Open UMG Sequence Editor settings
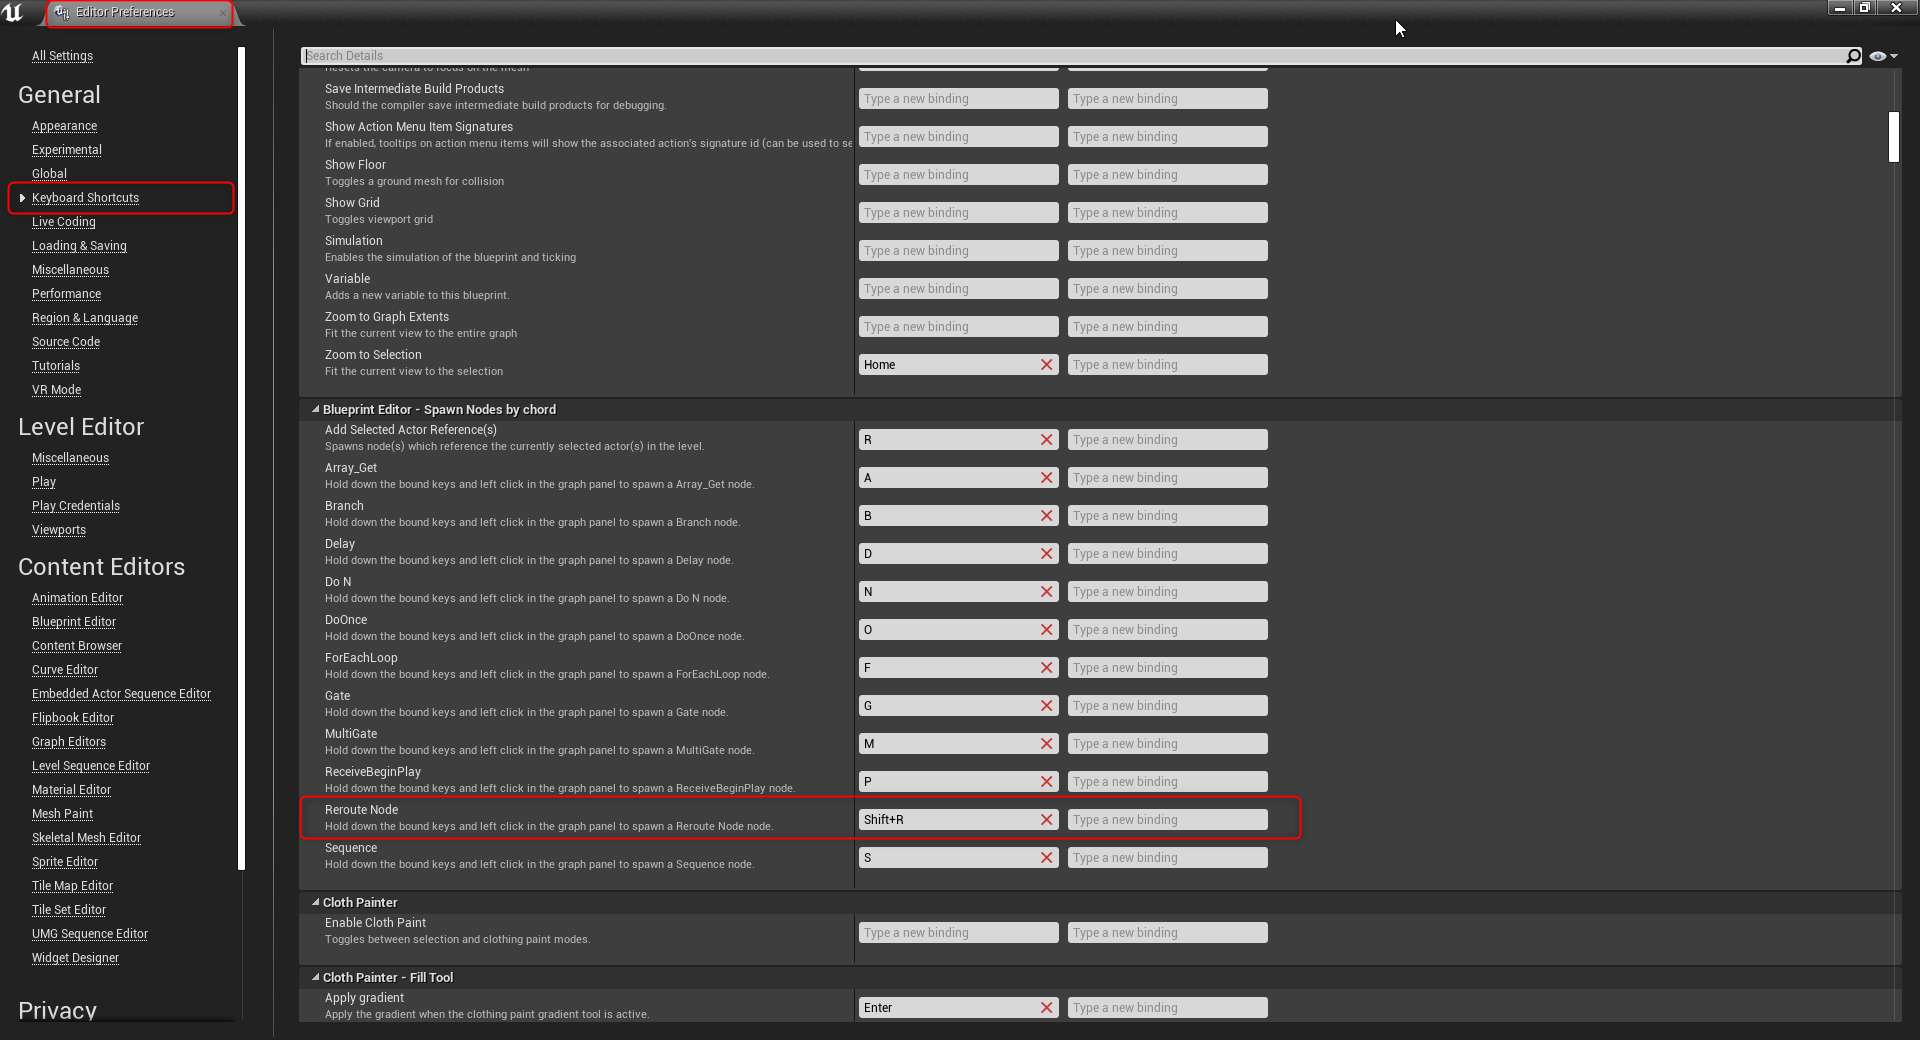Viewport: 1920px width, 1040px height. (x=90, y=934)
